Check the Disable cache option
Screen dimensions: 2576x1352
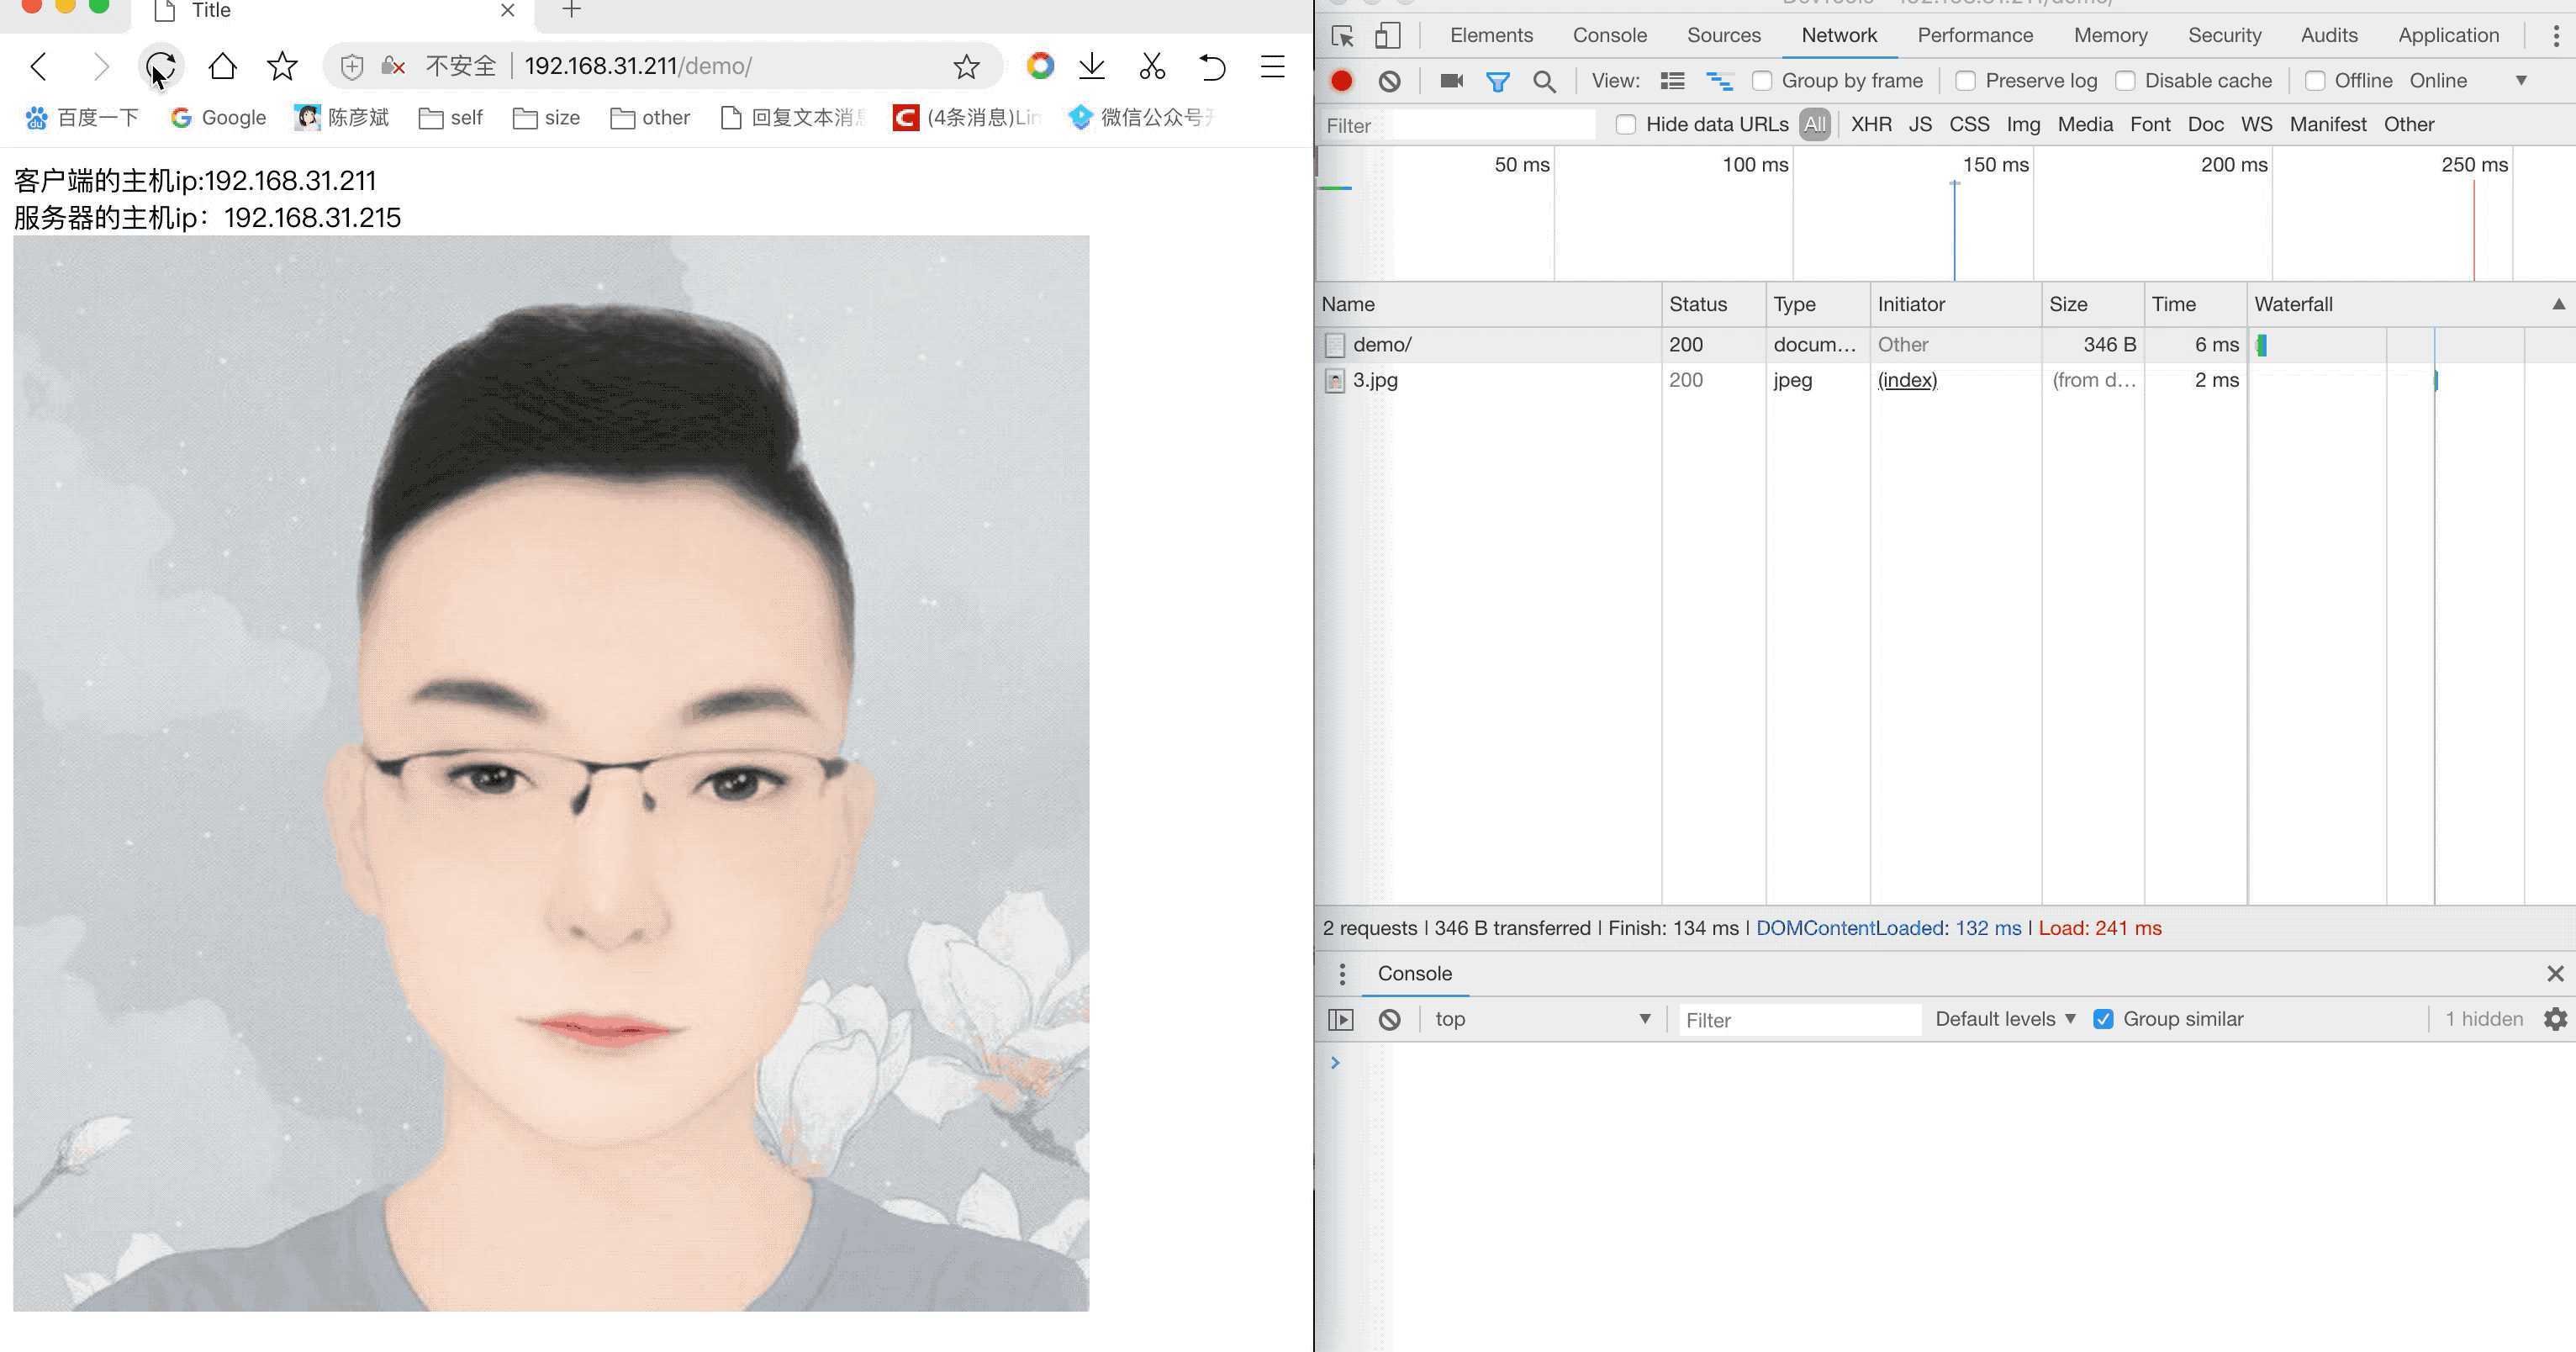click(x=2125, y=81)
